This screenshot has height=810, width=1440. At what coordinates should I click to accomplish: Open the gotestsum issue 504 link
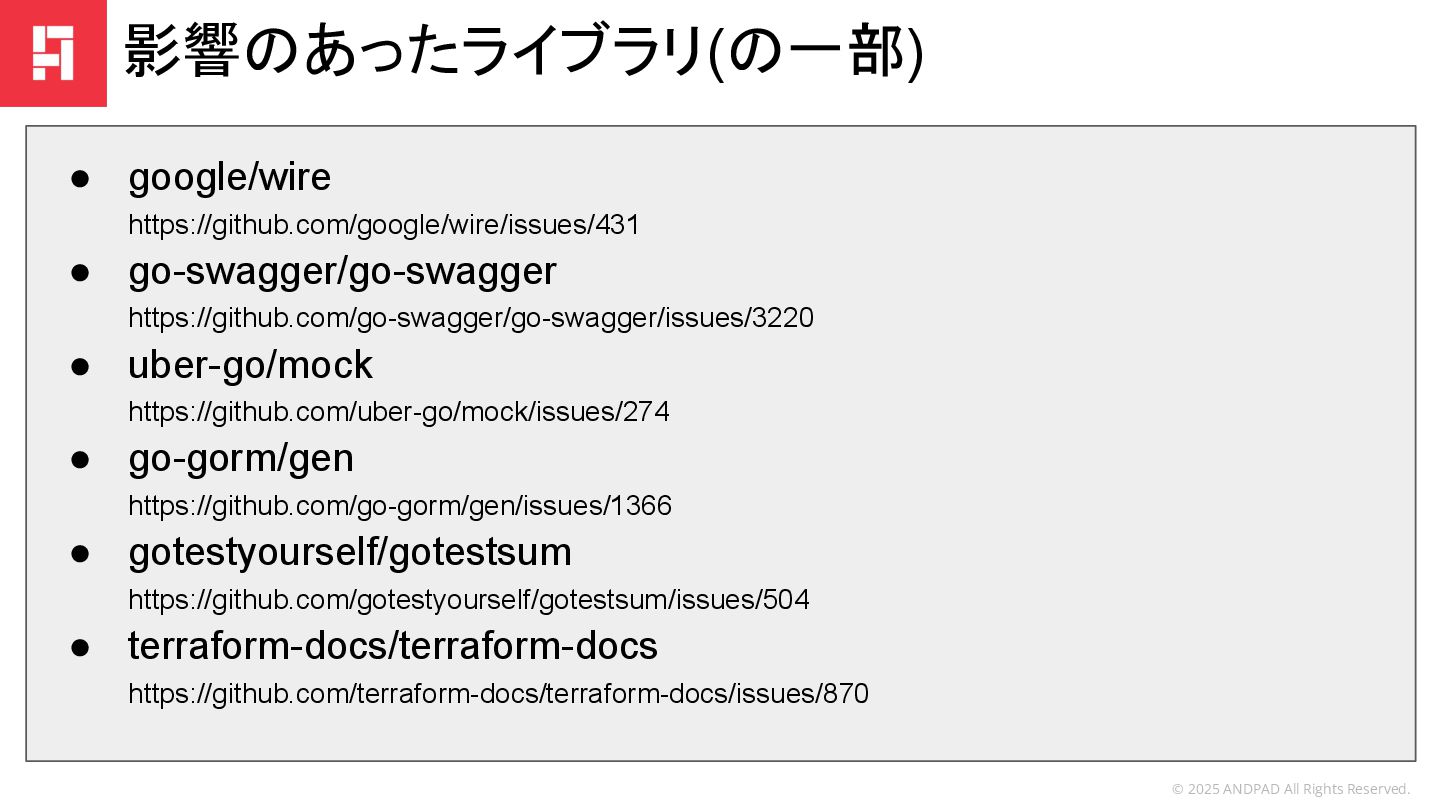click(468, 600)
